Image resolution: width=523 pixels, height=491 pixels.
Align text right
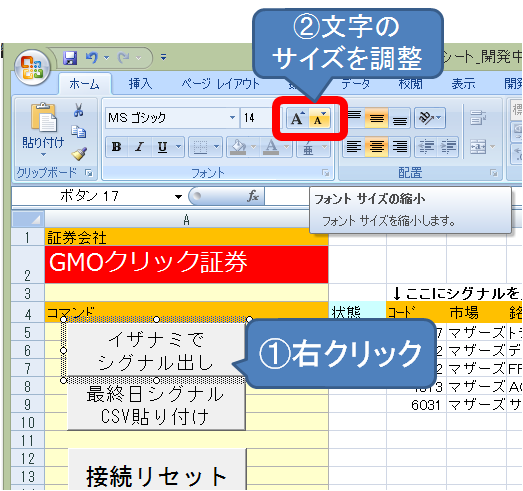(x=400, y=147)
